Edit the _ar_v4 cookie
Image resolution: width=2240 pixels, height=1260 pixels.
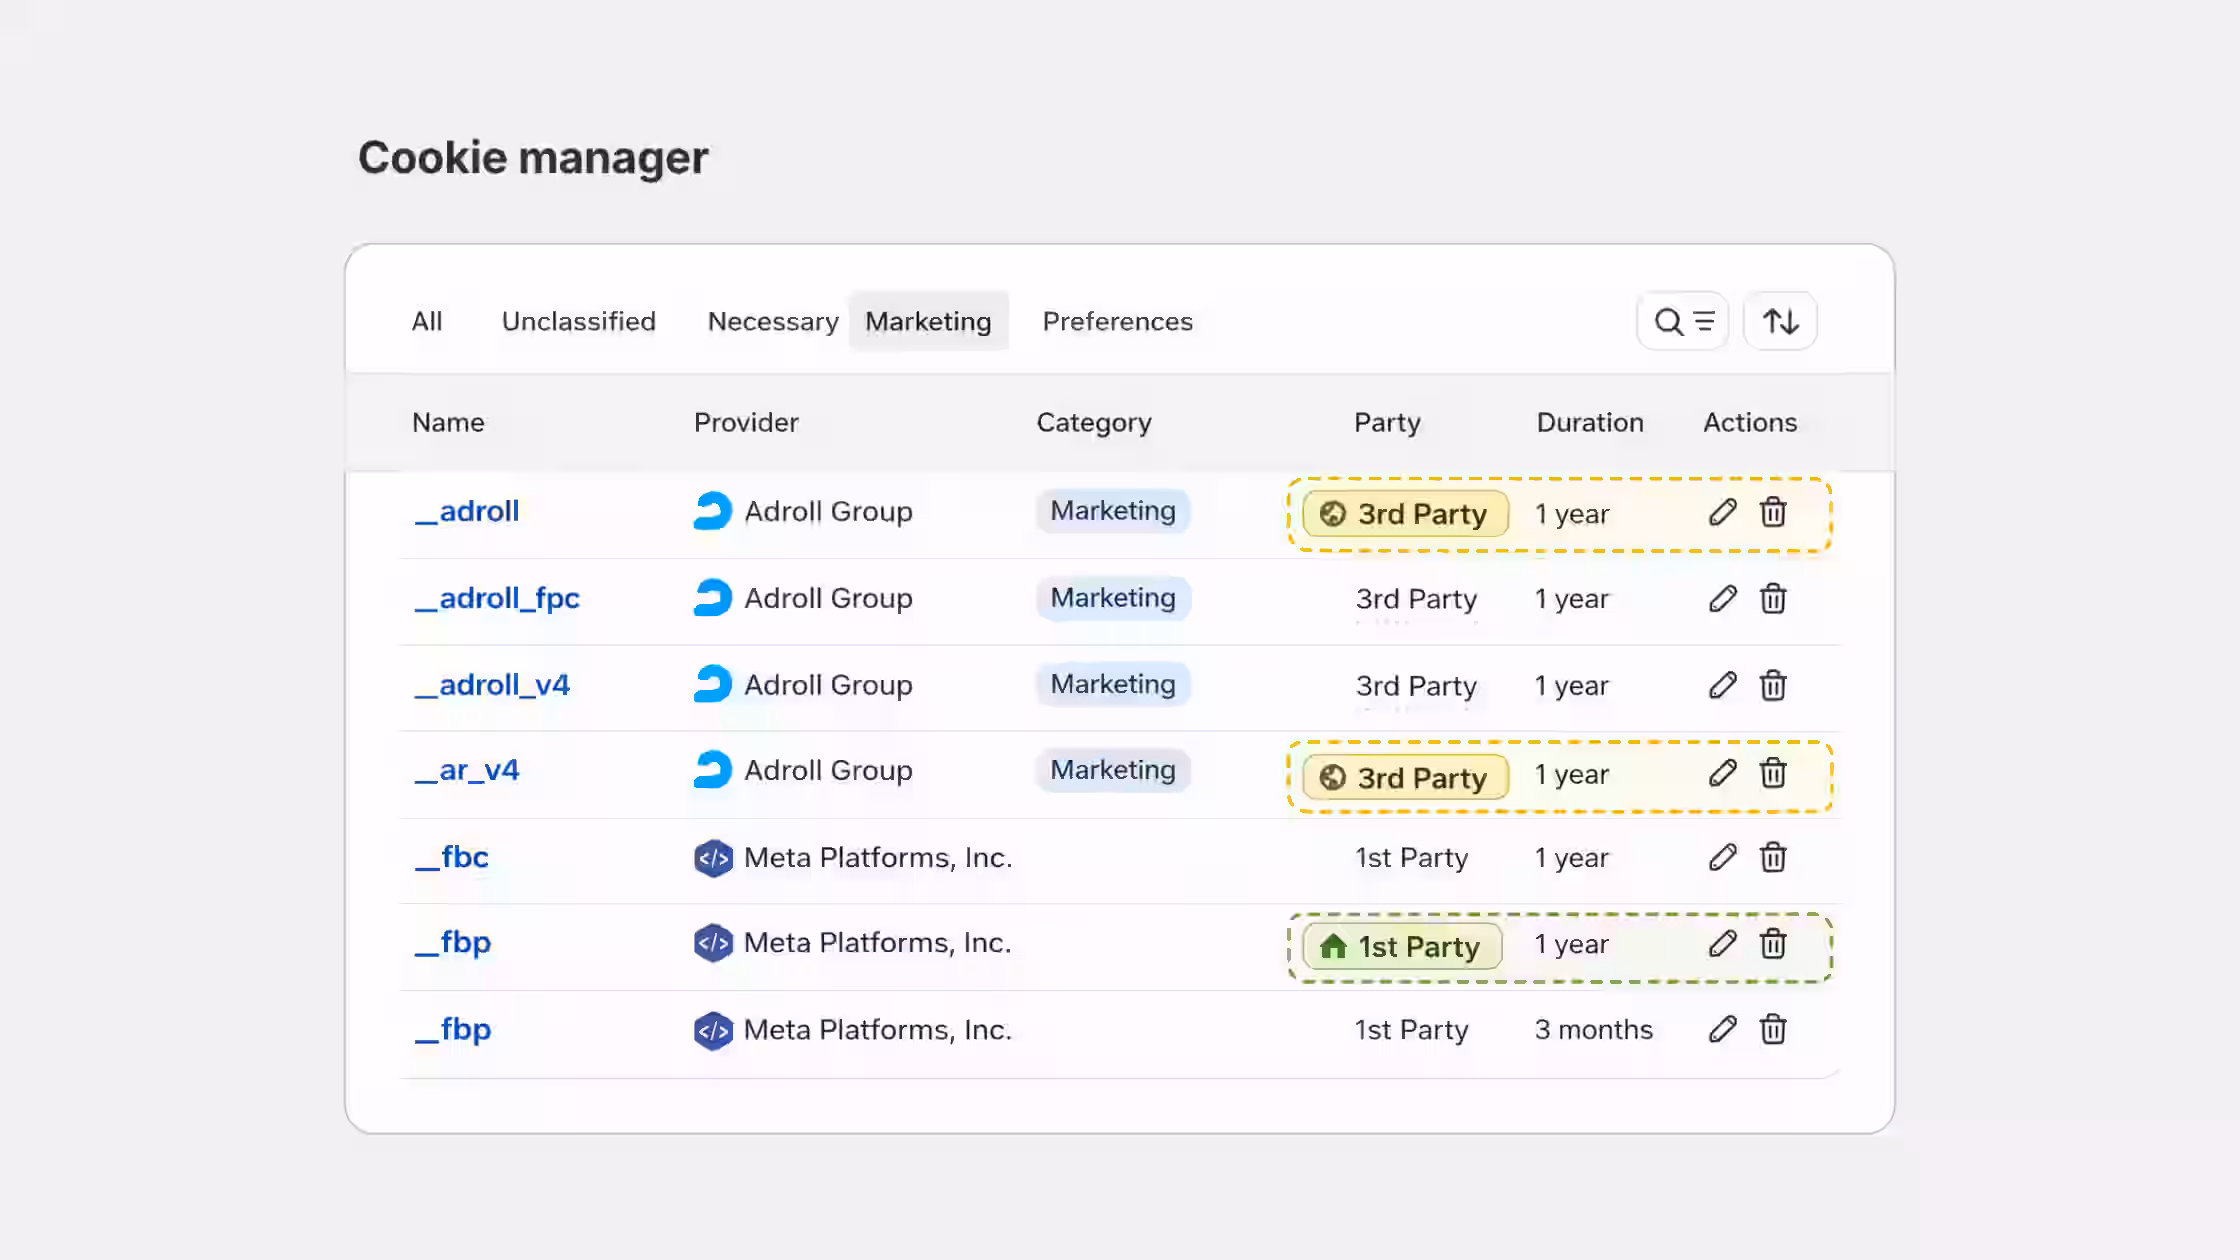[x=1722, y=773]
